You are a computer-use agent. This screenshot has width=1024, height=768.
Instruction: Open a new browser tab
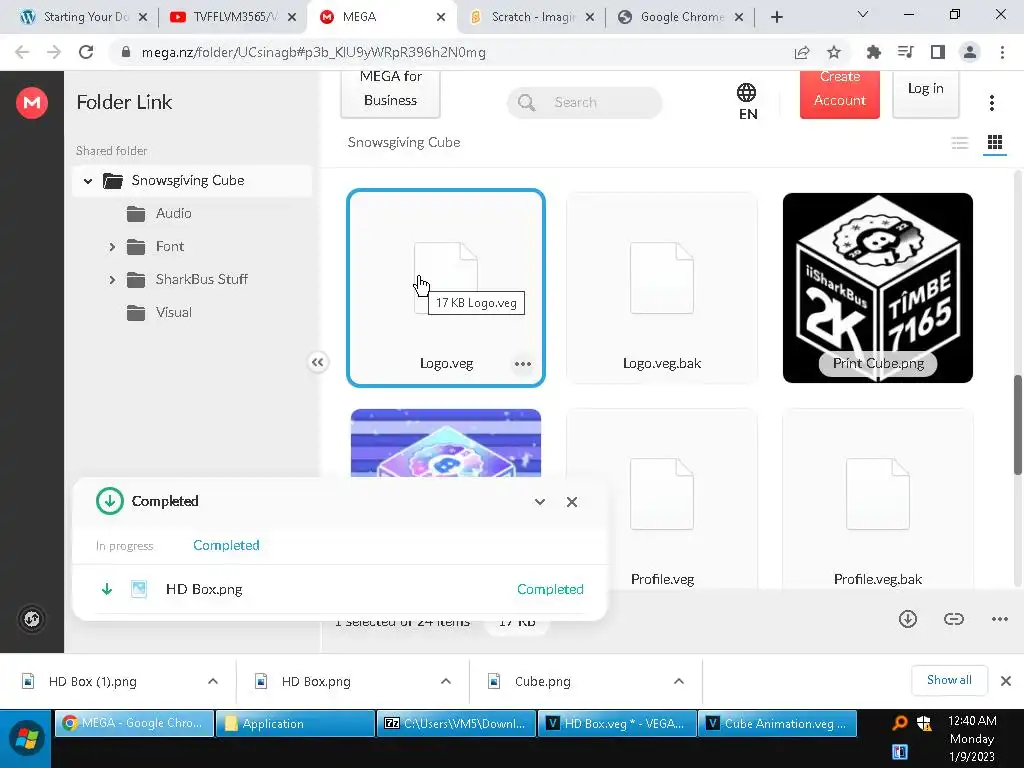point(776,17)
